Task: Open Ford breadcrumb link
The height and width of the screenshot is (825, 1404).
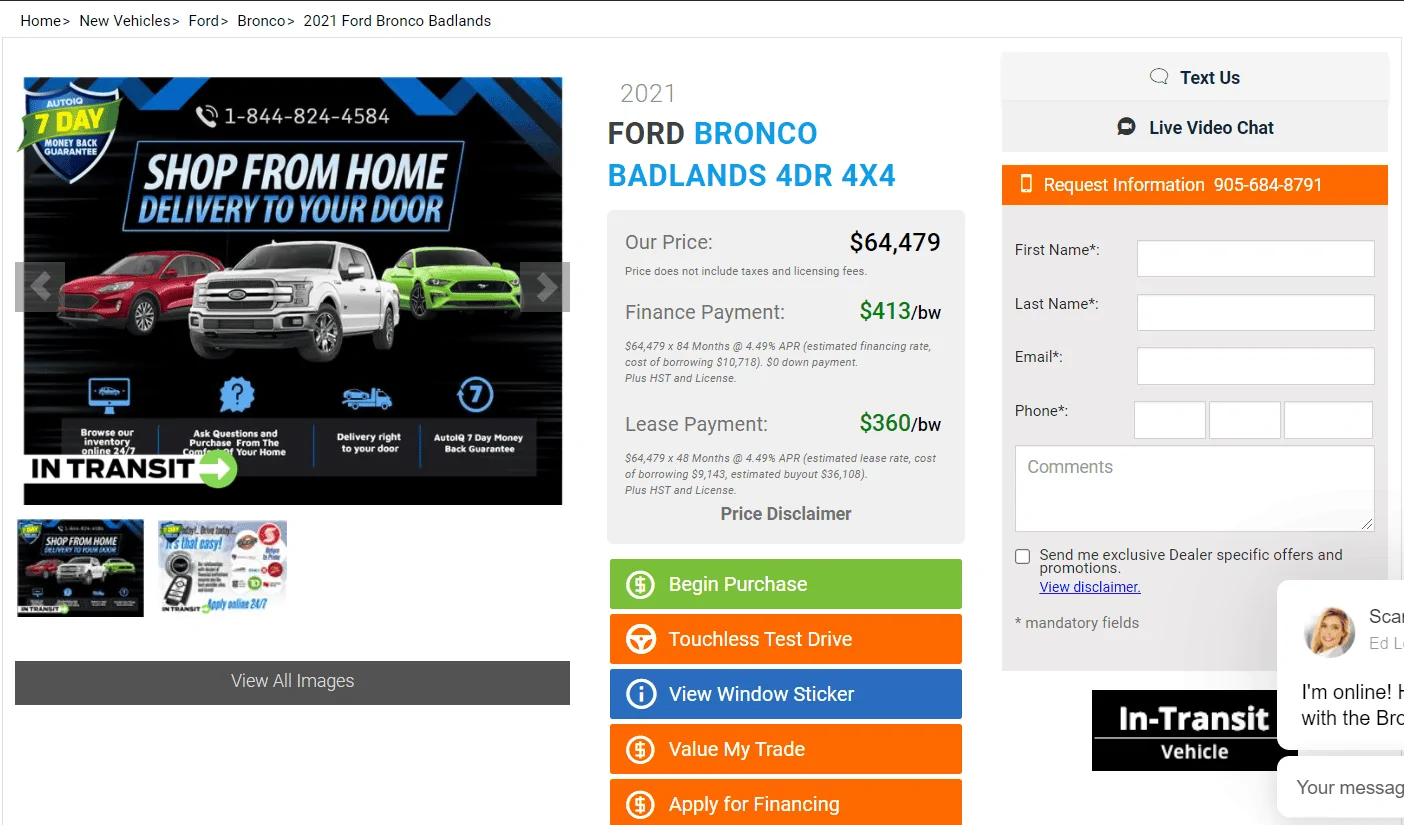Action: click(203, 20)
